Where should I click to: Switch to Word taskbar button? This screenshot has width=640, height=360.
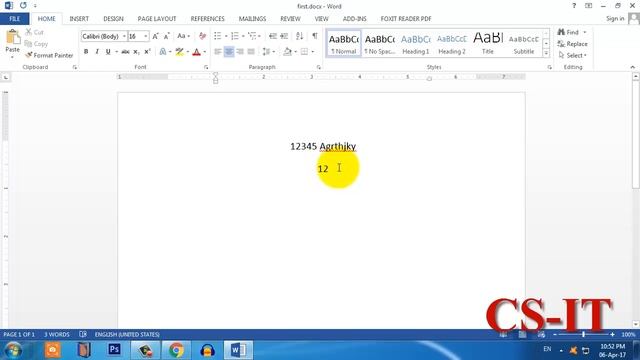pyautogui.click(x=238, y=350)
